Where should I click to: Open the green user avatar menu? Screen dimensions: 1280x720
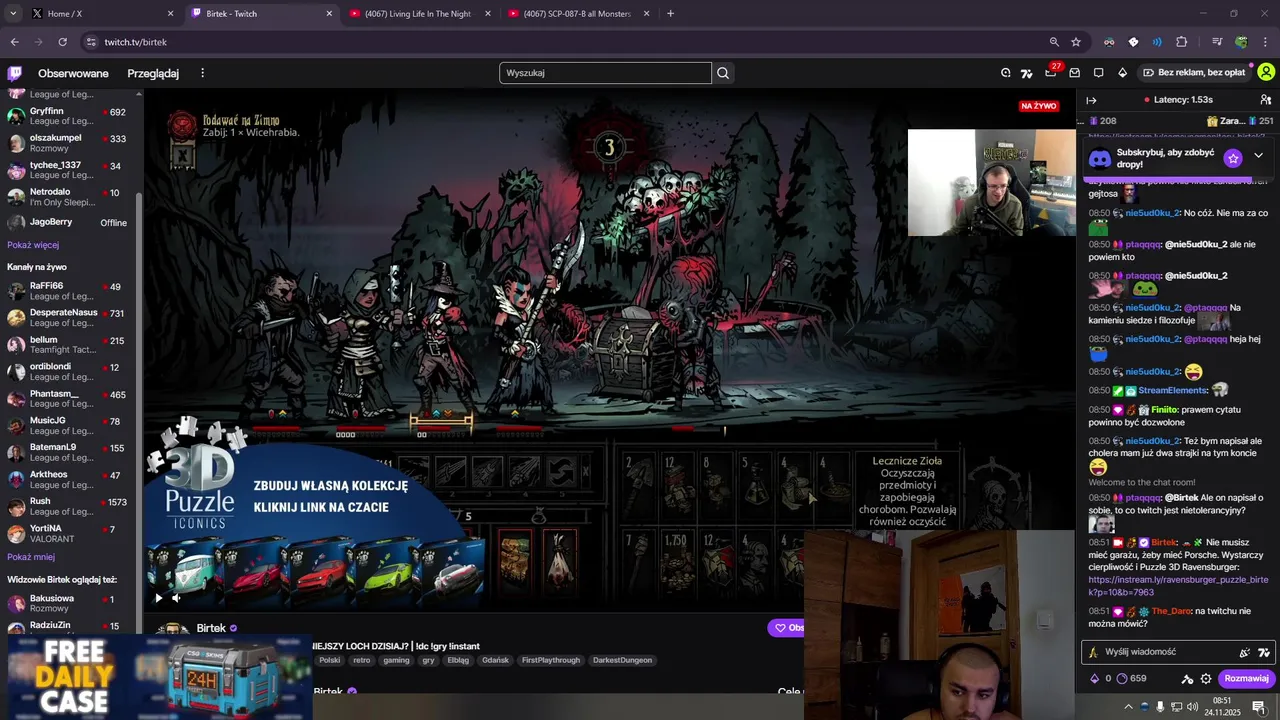pos(1266,72)
